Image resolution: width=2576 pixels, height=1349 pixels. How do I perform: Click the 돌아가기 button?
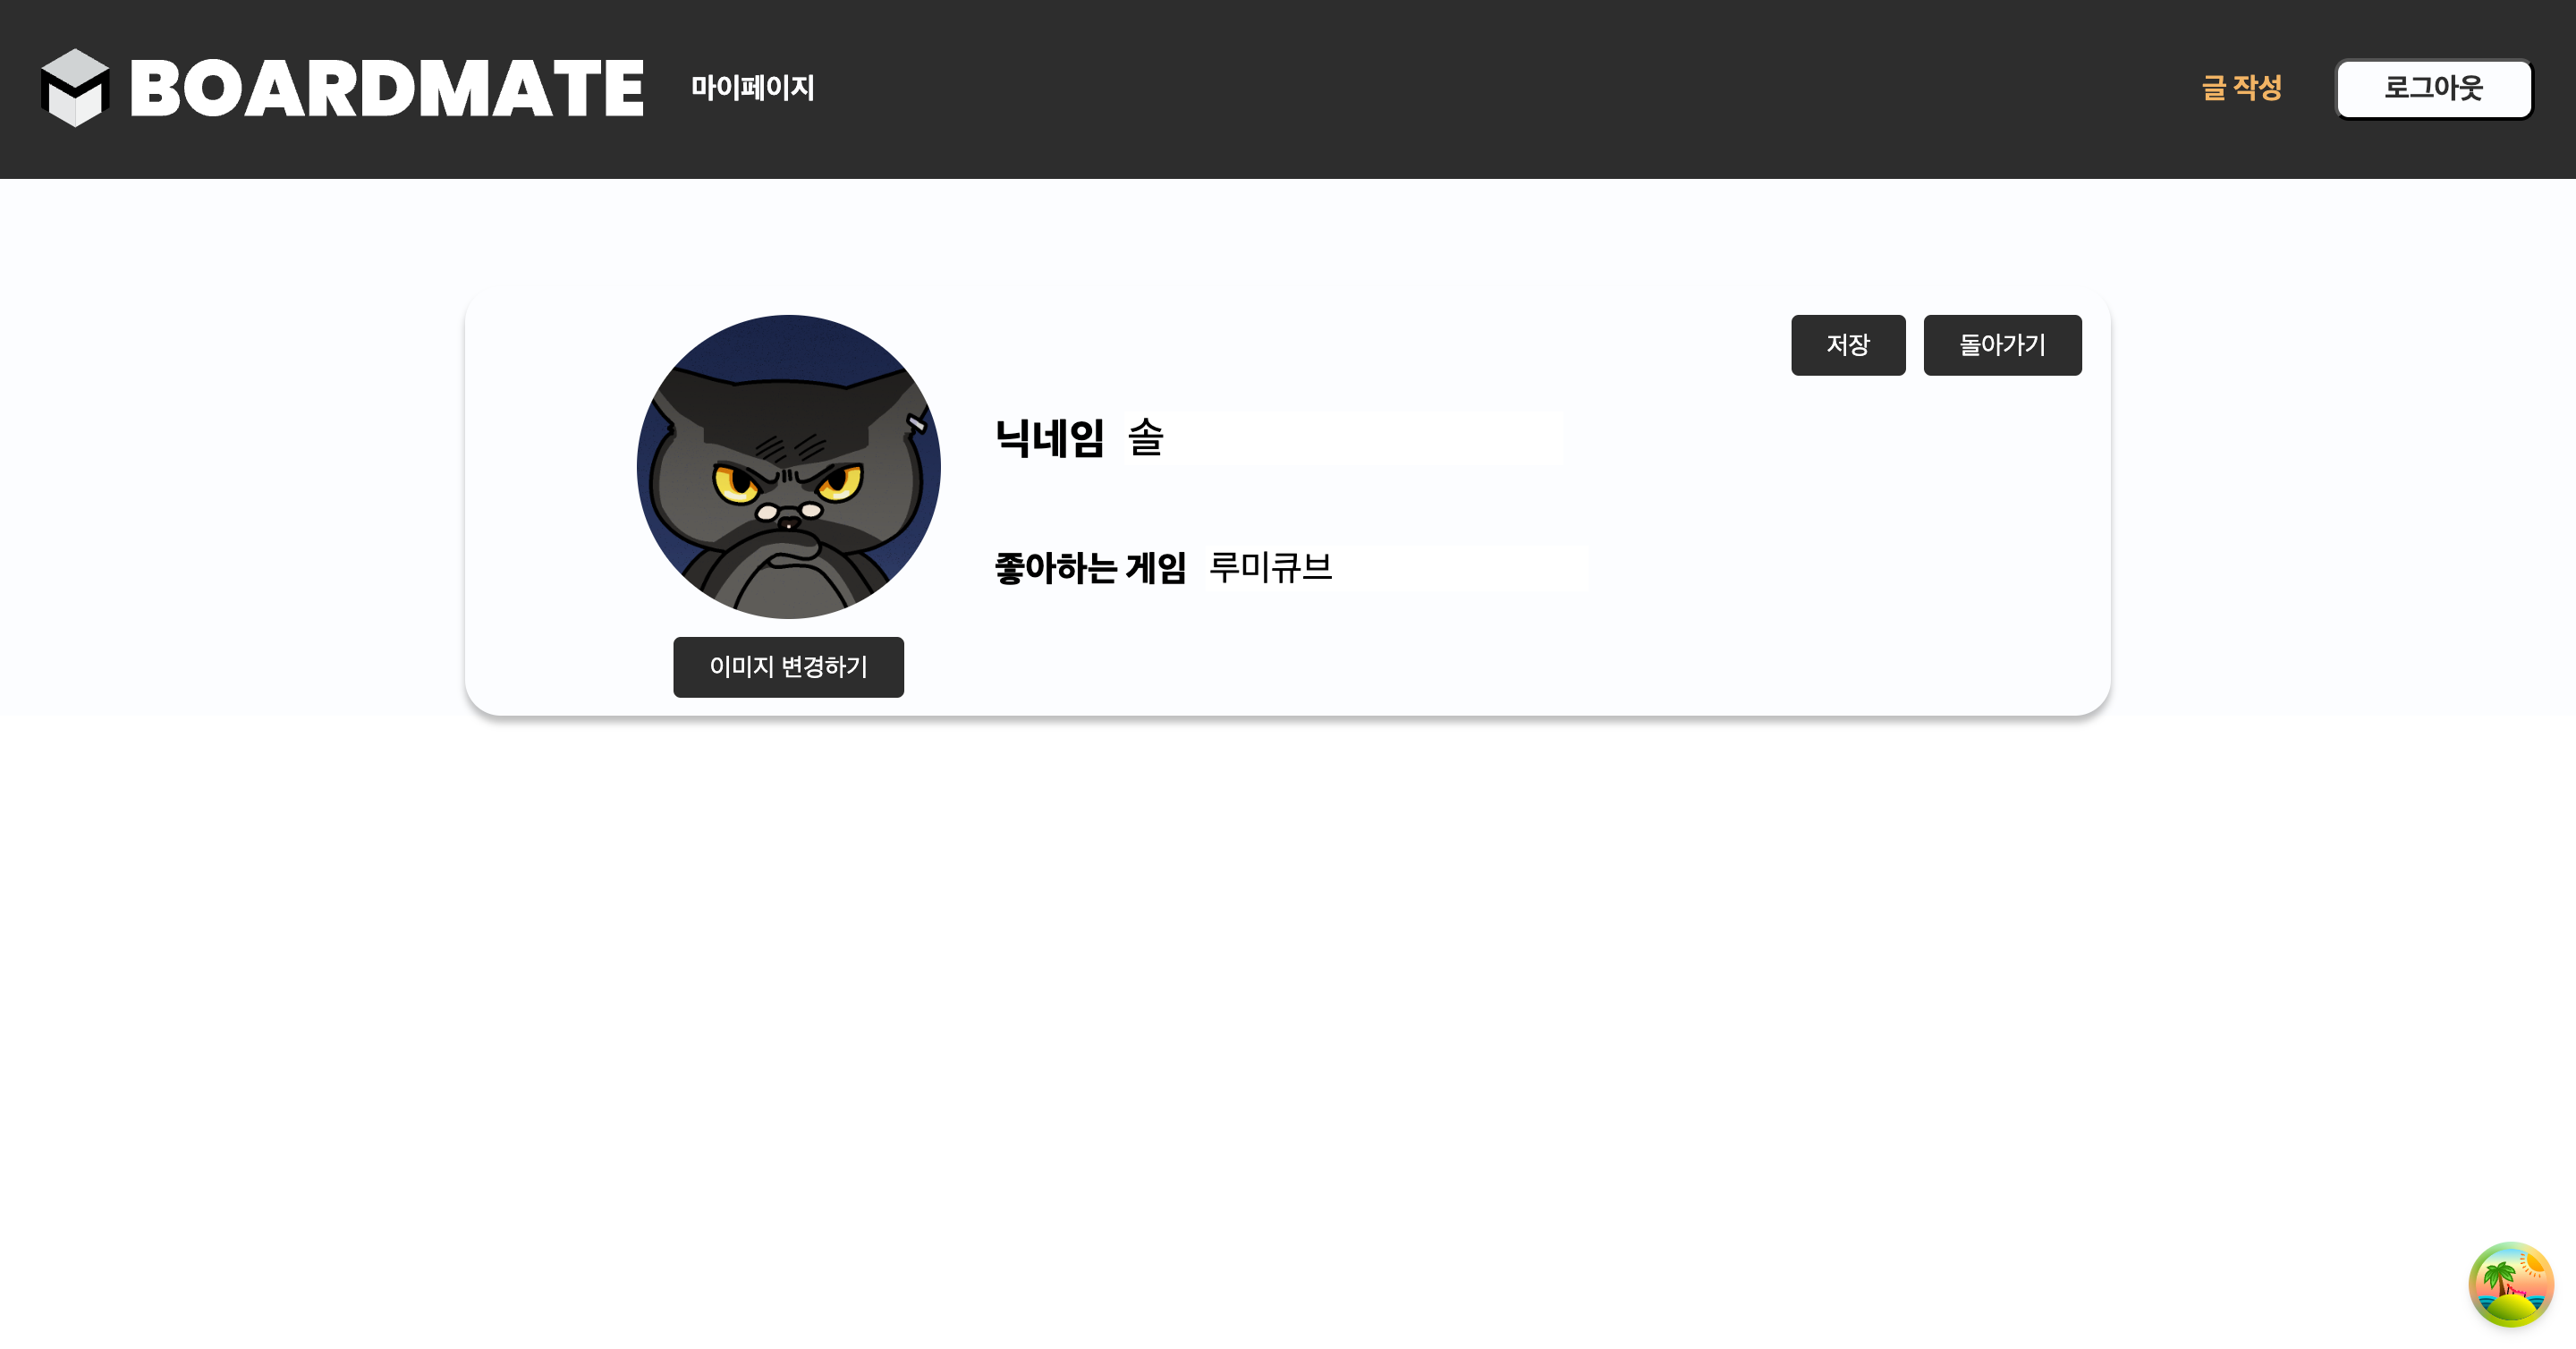pyautogui.click(x=2002, y=345)
